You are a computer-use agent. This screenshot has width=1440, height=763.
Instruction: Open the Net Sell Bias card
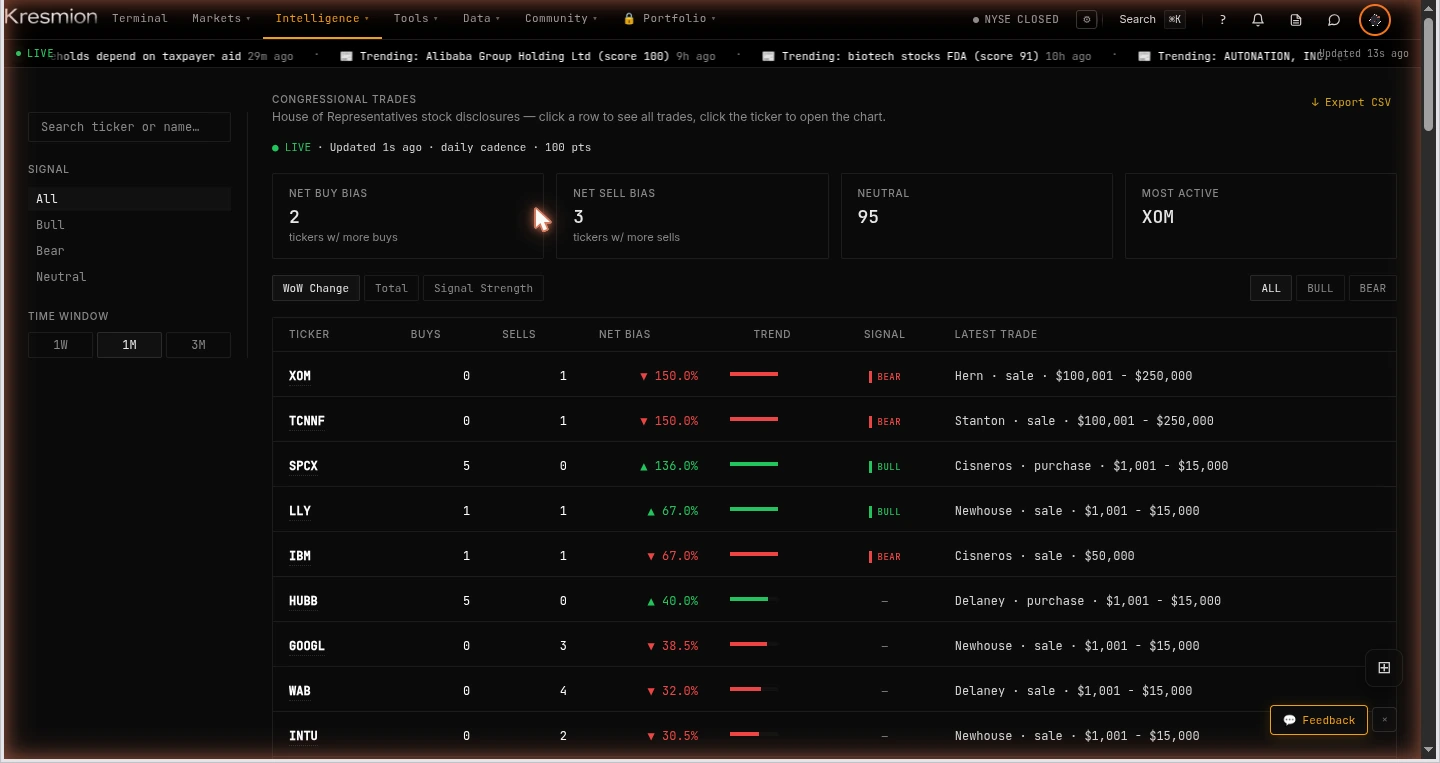pos(692,216)
